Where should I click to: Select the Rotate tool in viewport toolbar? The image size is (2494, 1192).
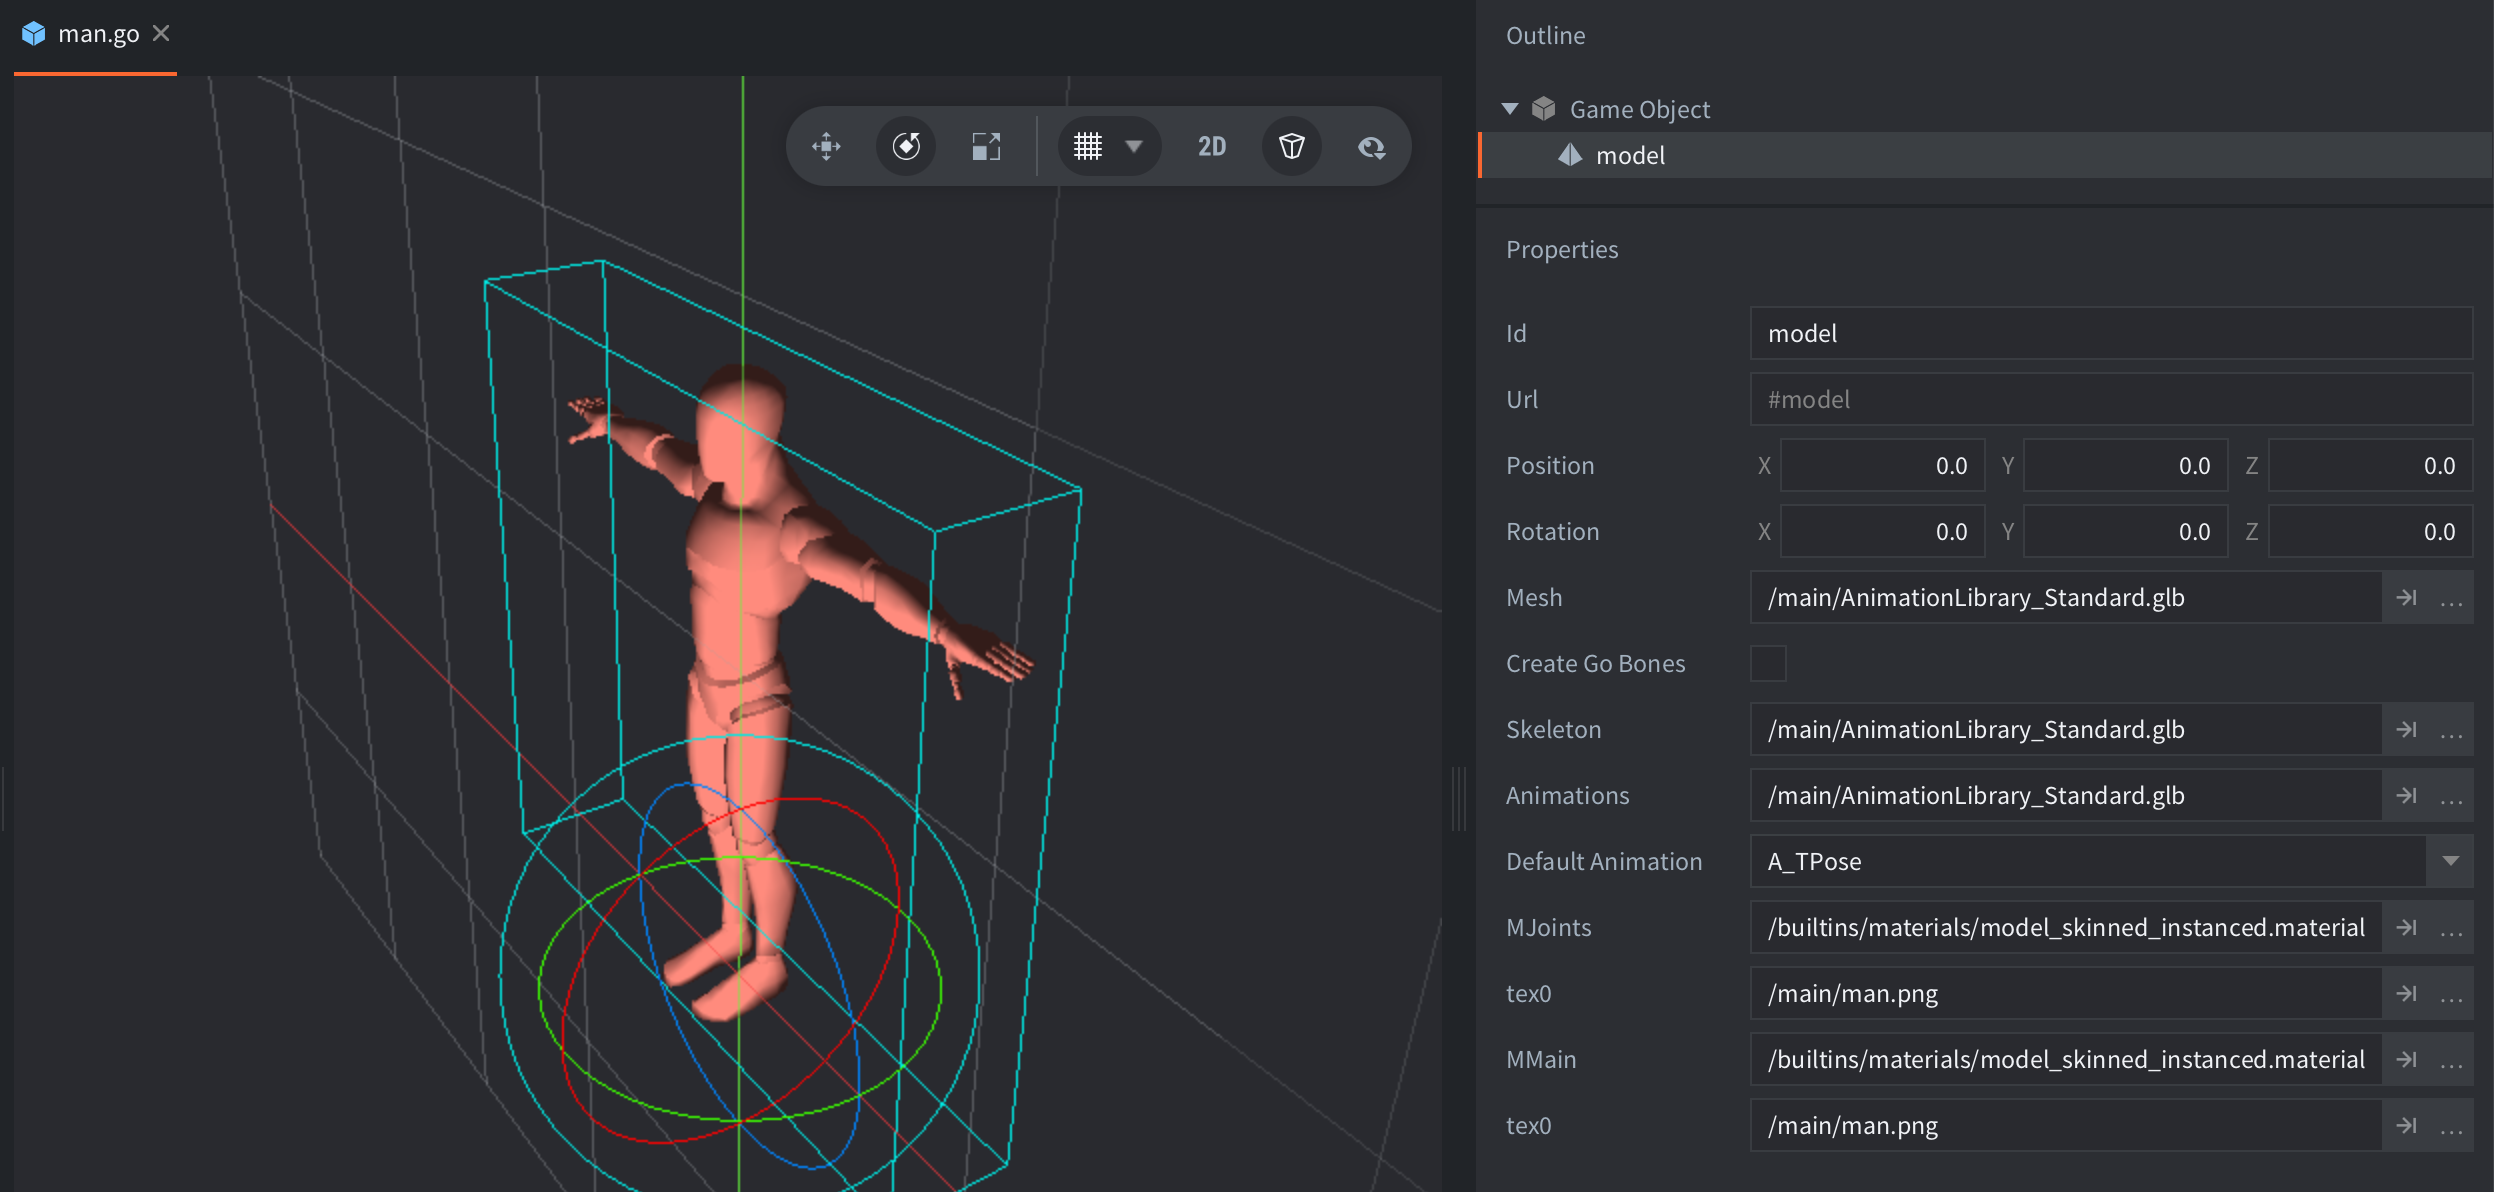(906, 147)
